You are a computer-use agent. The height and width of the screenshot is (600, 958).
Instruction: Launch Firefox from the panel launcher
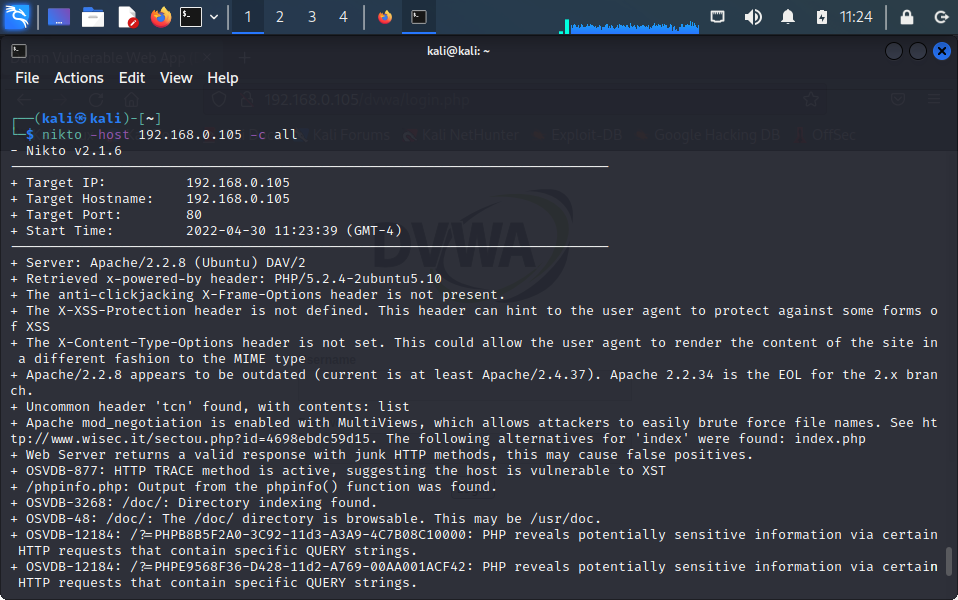[x=161, y=17]
